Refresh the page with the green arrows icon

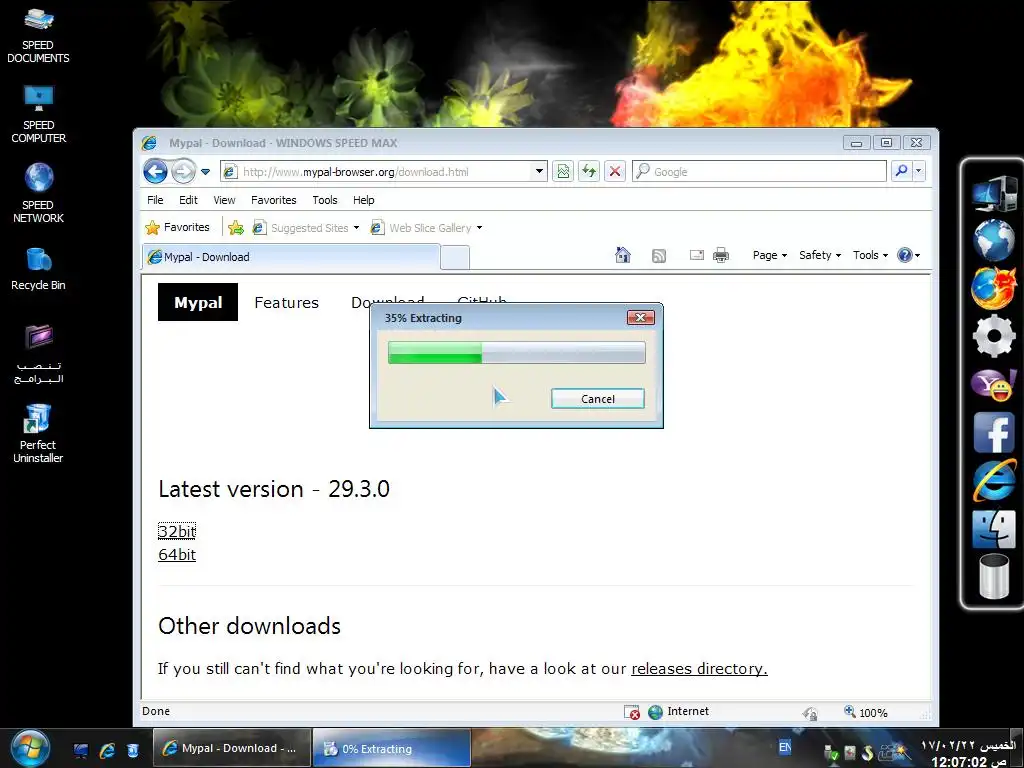588,171
